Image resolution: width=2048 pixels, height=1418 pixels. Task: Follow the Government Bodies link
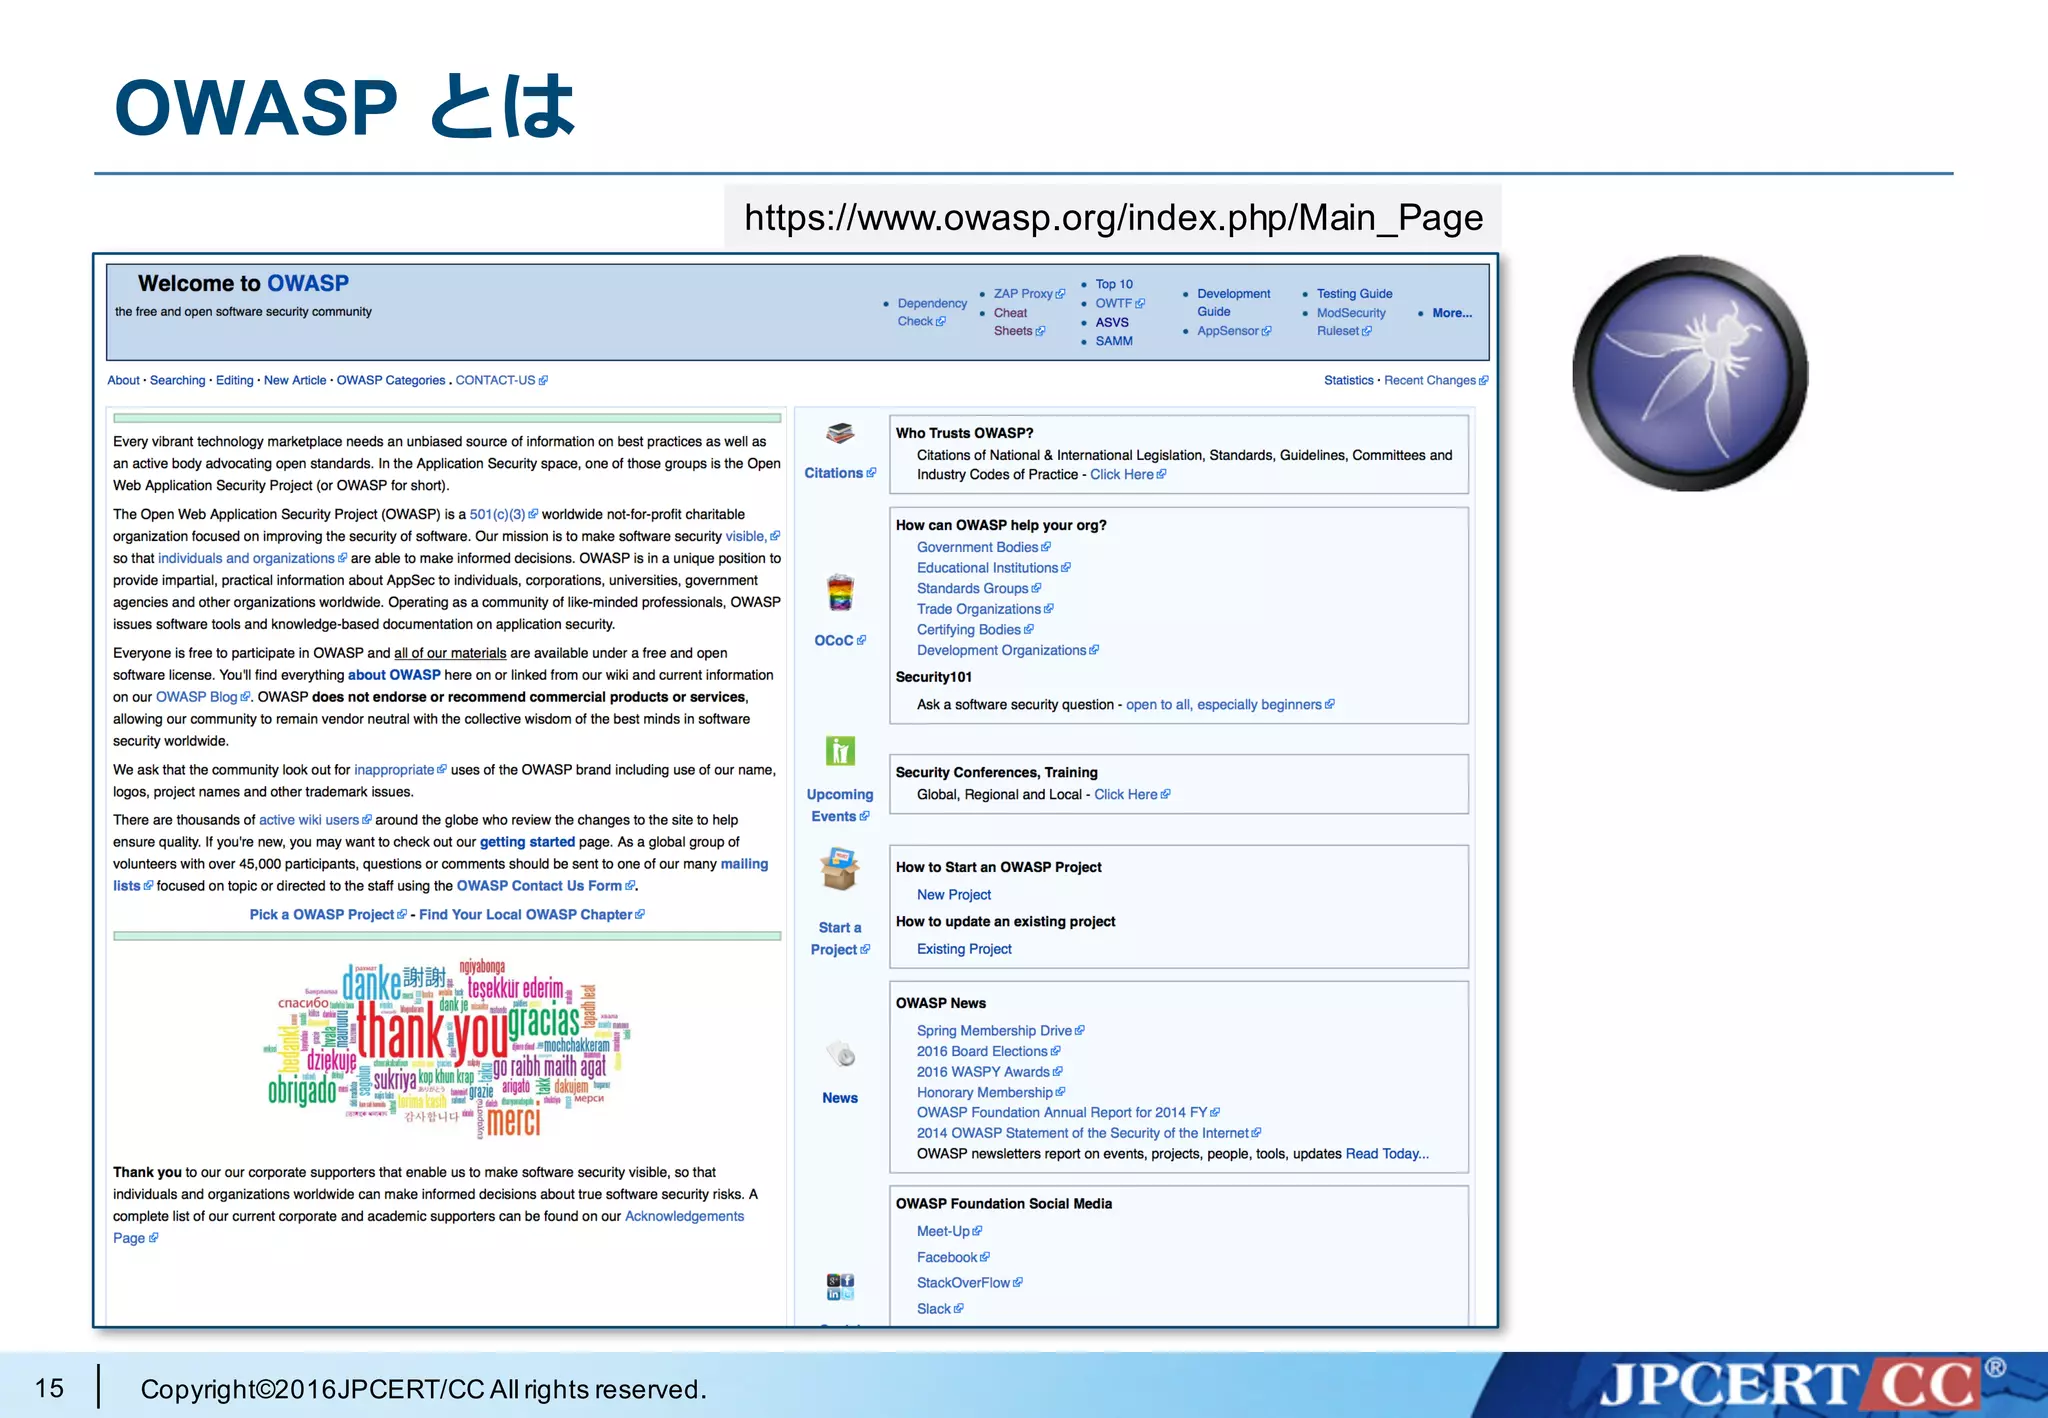pyautogui.click(x=977, y=547)
